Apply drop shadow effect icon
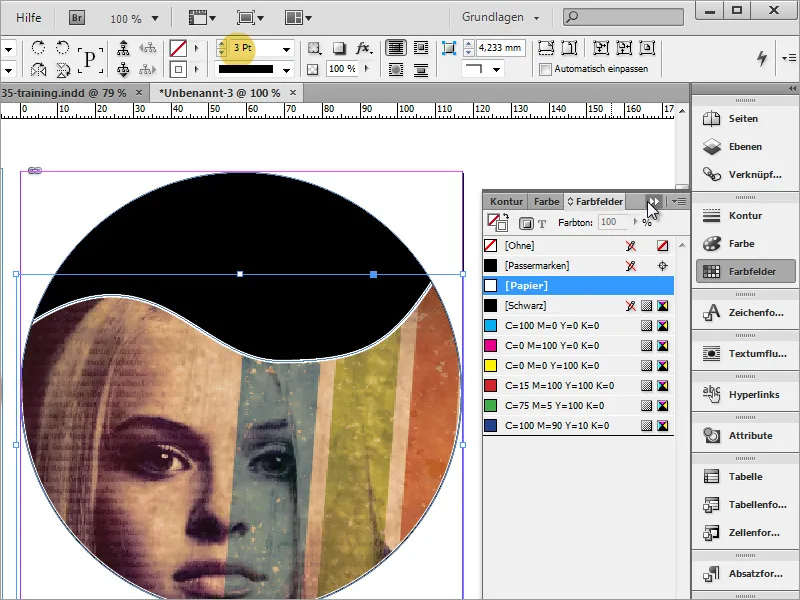Screen dimensions: 800x600 (x=339, y=48)
